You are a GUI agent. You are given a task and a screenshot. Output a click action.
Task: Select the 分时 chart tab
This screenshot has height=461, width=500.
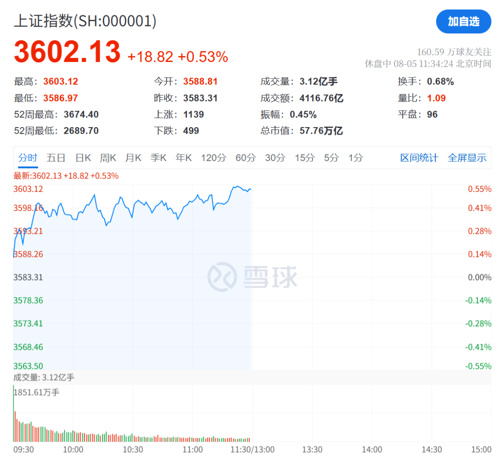tap(28, 158)
